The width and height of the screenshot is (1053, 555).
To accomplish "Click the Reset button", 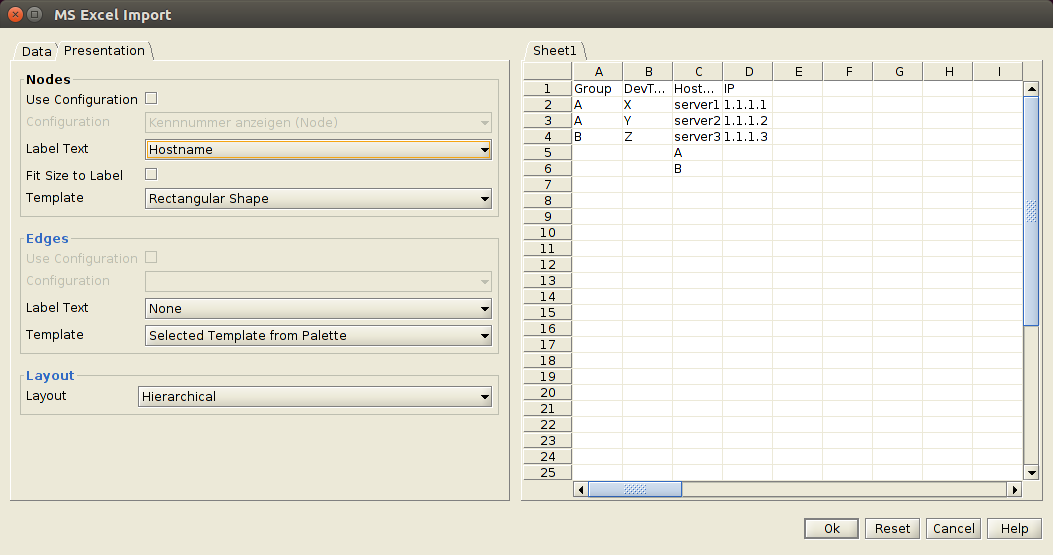I will click(x=892, y=529).
